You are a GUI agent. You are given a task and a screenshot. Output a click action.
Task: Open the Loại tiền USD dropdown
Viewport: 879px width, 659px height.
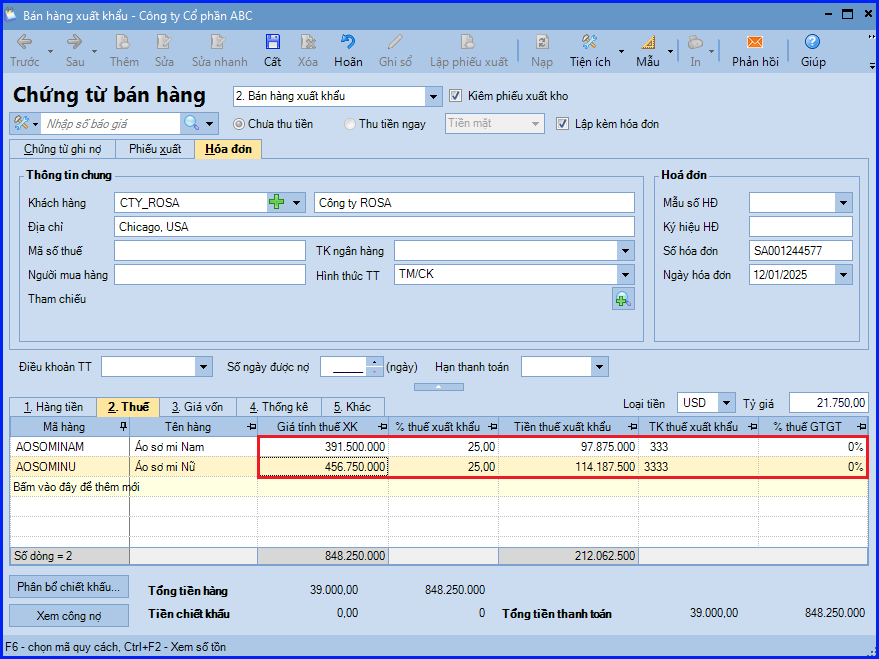(727, 403)
